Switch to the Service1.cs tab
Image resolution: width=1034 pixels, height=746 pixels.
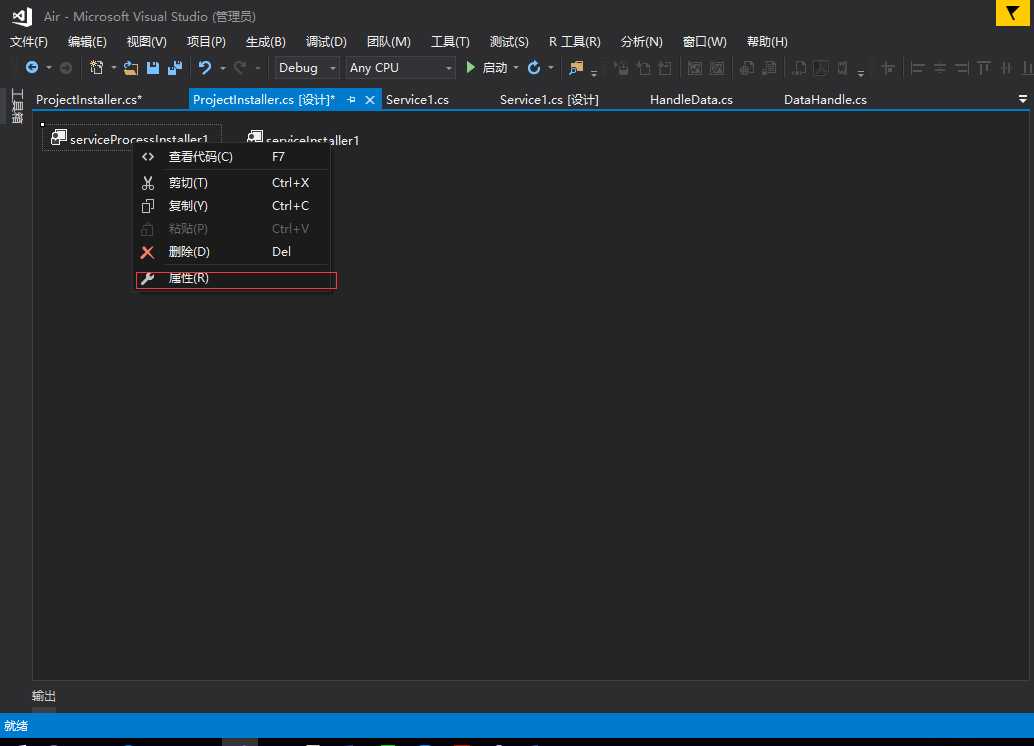417,100
